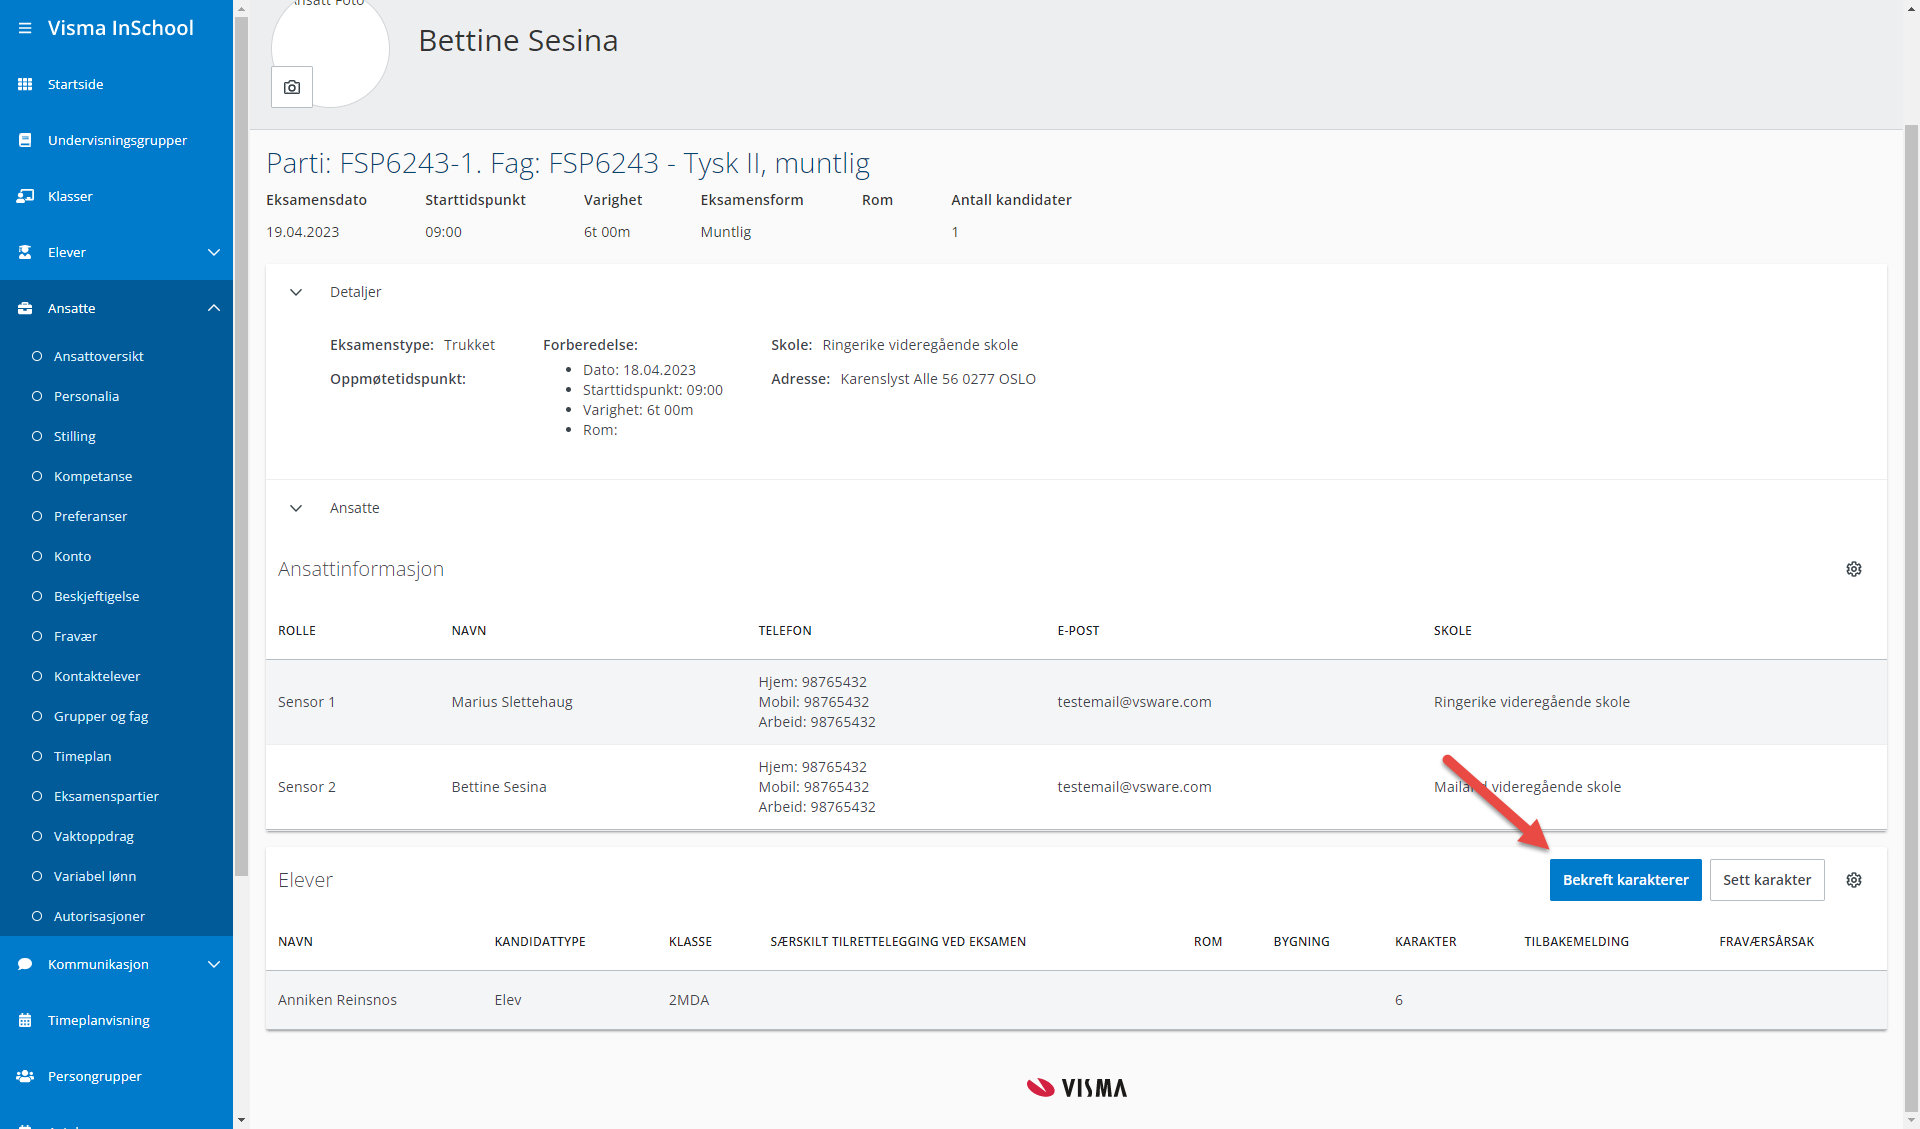Screen dimensions: 1920x1129
Task: Click the Klasser sidebar icon
Action: pyautogui.click(x=25, y=196)
